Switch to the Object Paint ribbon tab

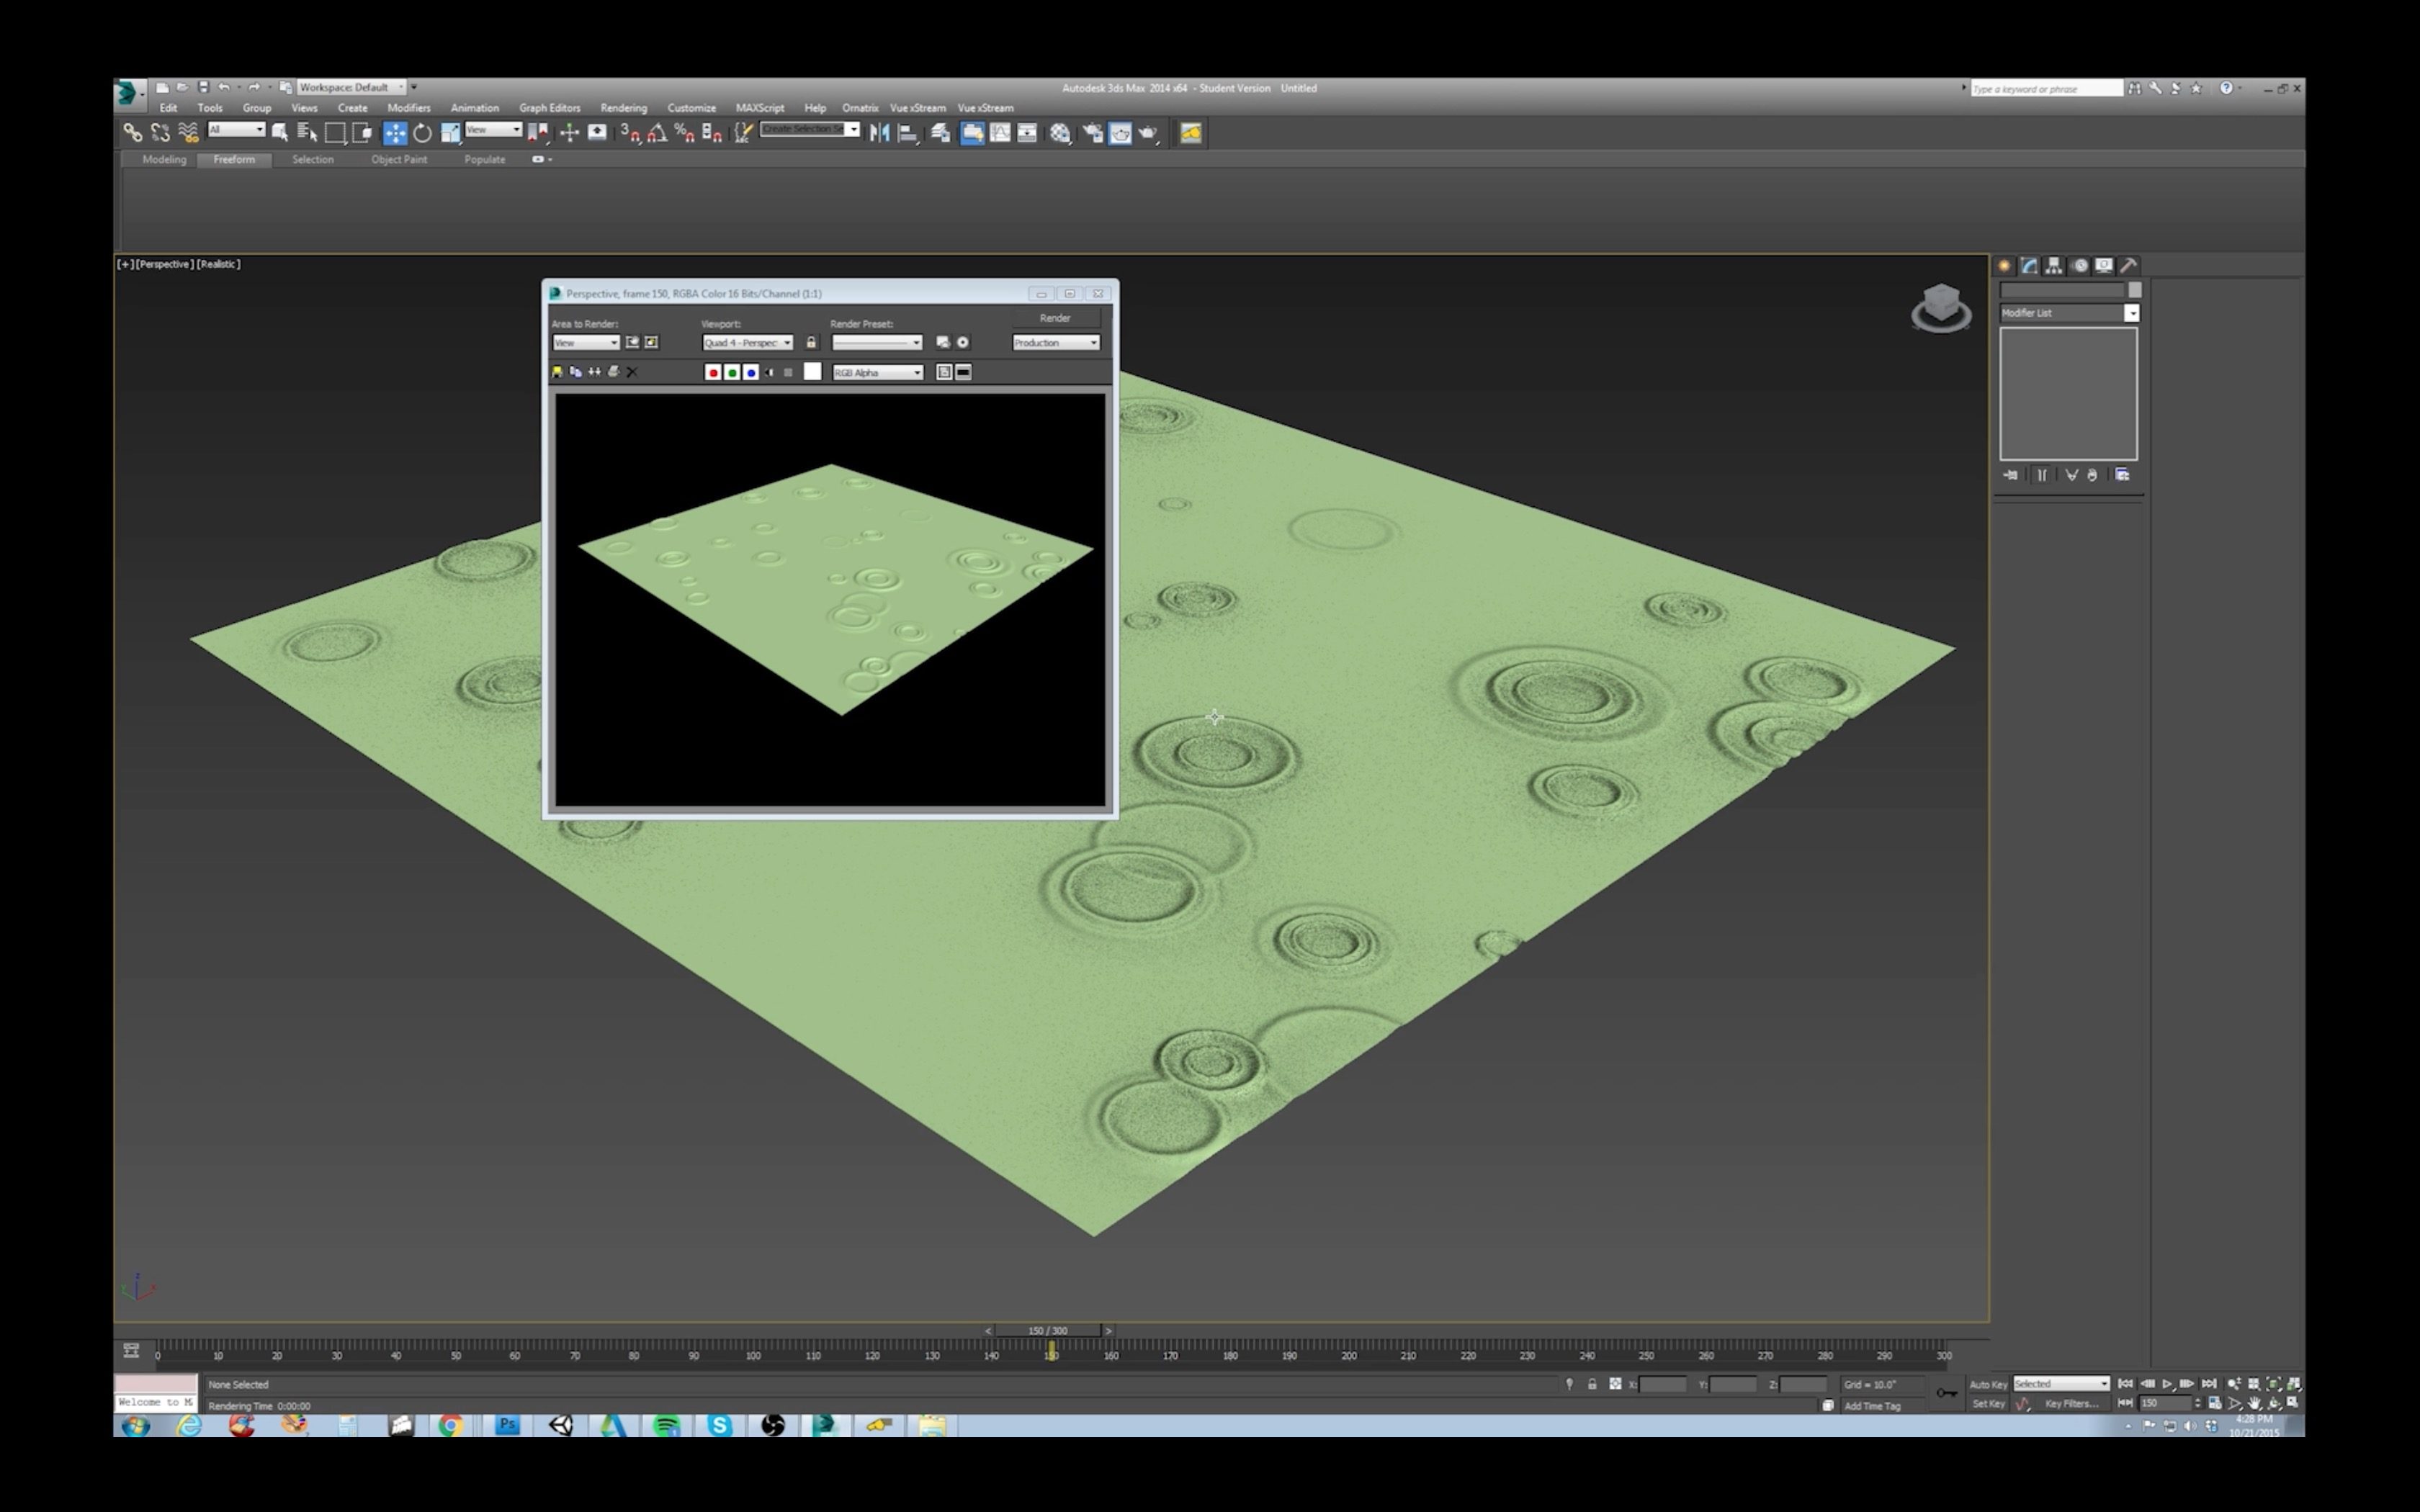pos(399,160)
